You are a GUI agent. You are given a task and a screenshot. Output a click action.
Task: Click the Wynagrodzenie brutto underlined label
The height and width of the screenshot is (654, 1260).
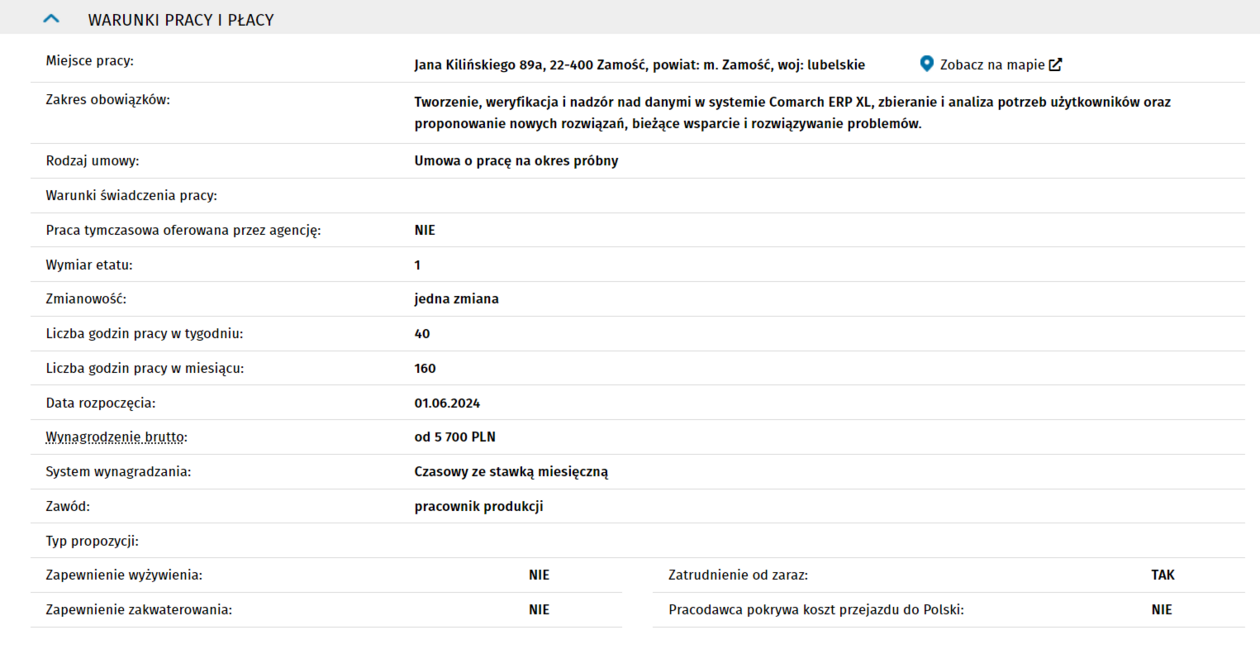coord(116,437)
